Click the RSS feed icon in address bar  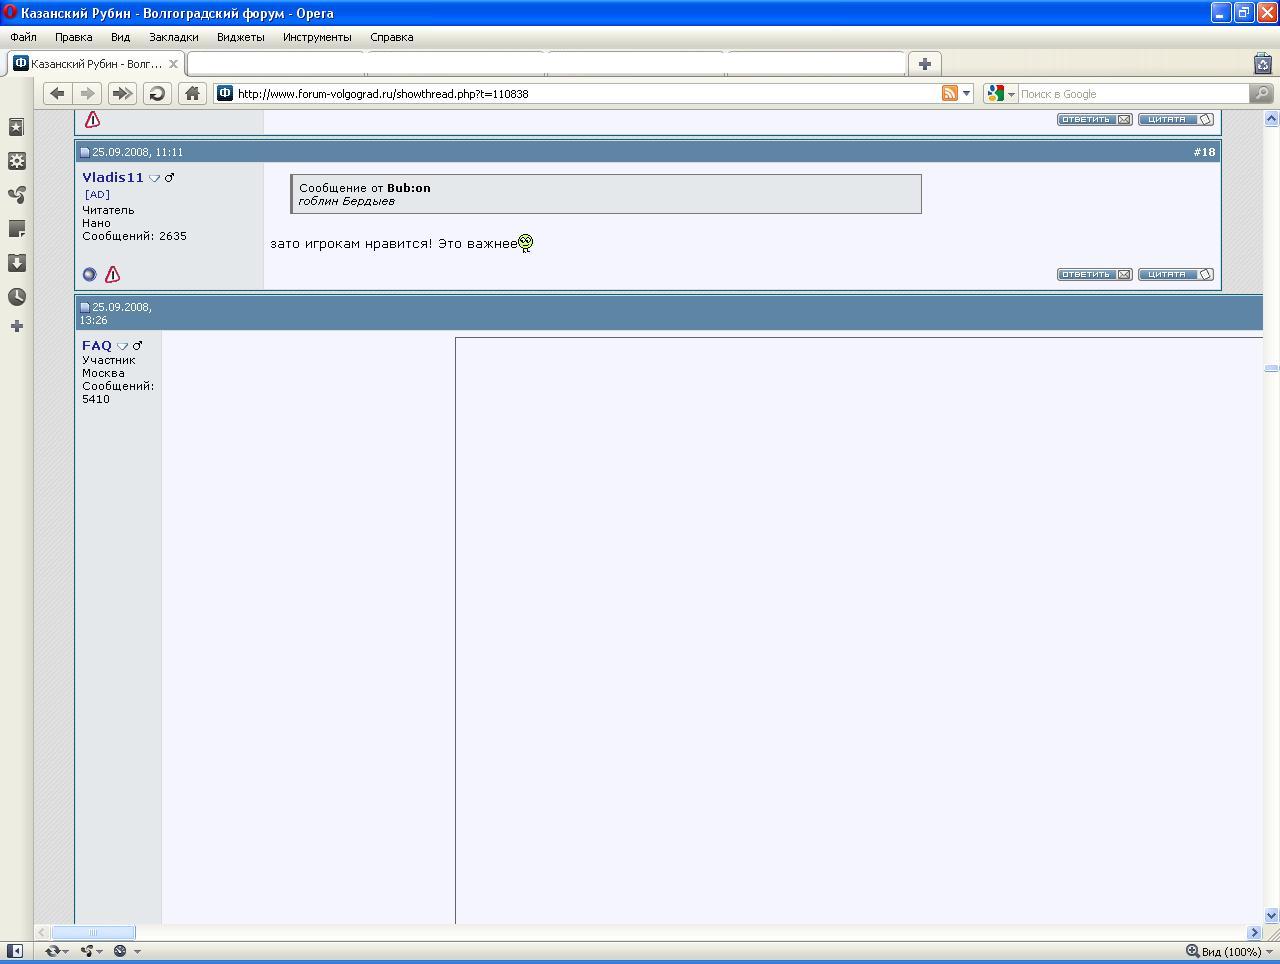tap(949, 93)
